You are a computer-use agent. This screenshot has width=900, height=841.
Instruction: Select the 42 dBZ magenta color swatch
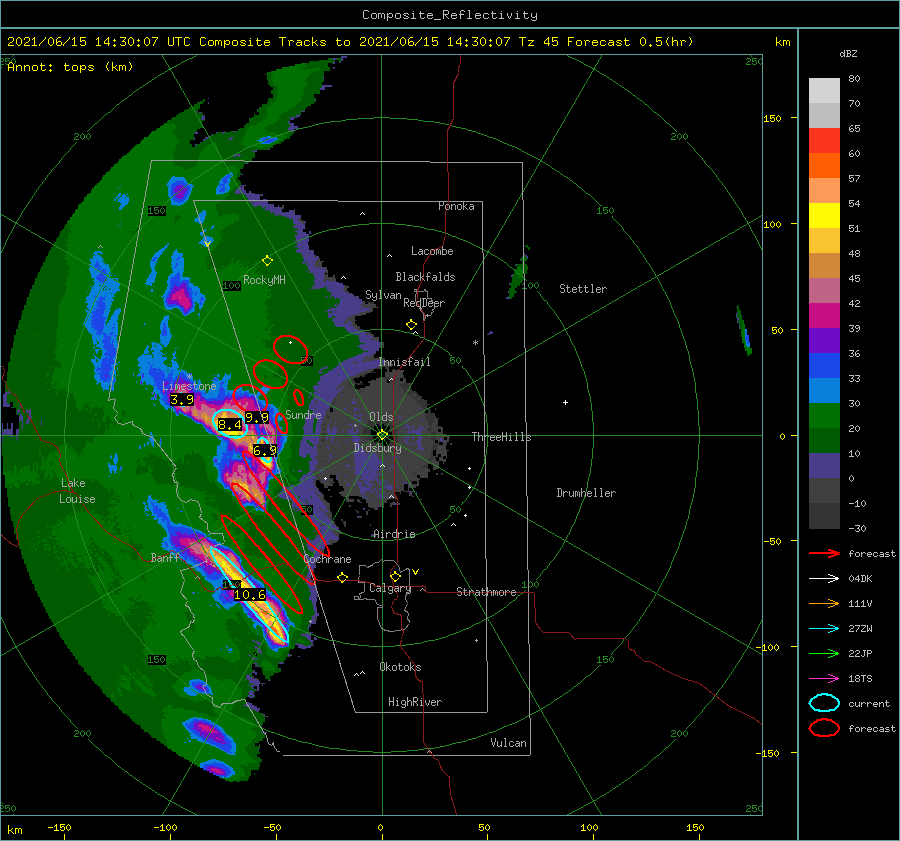point(824,315)
